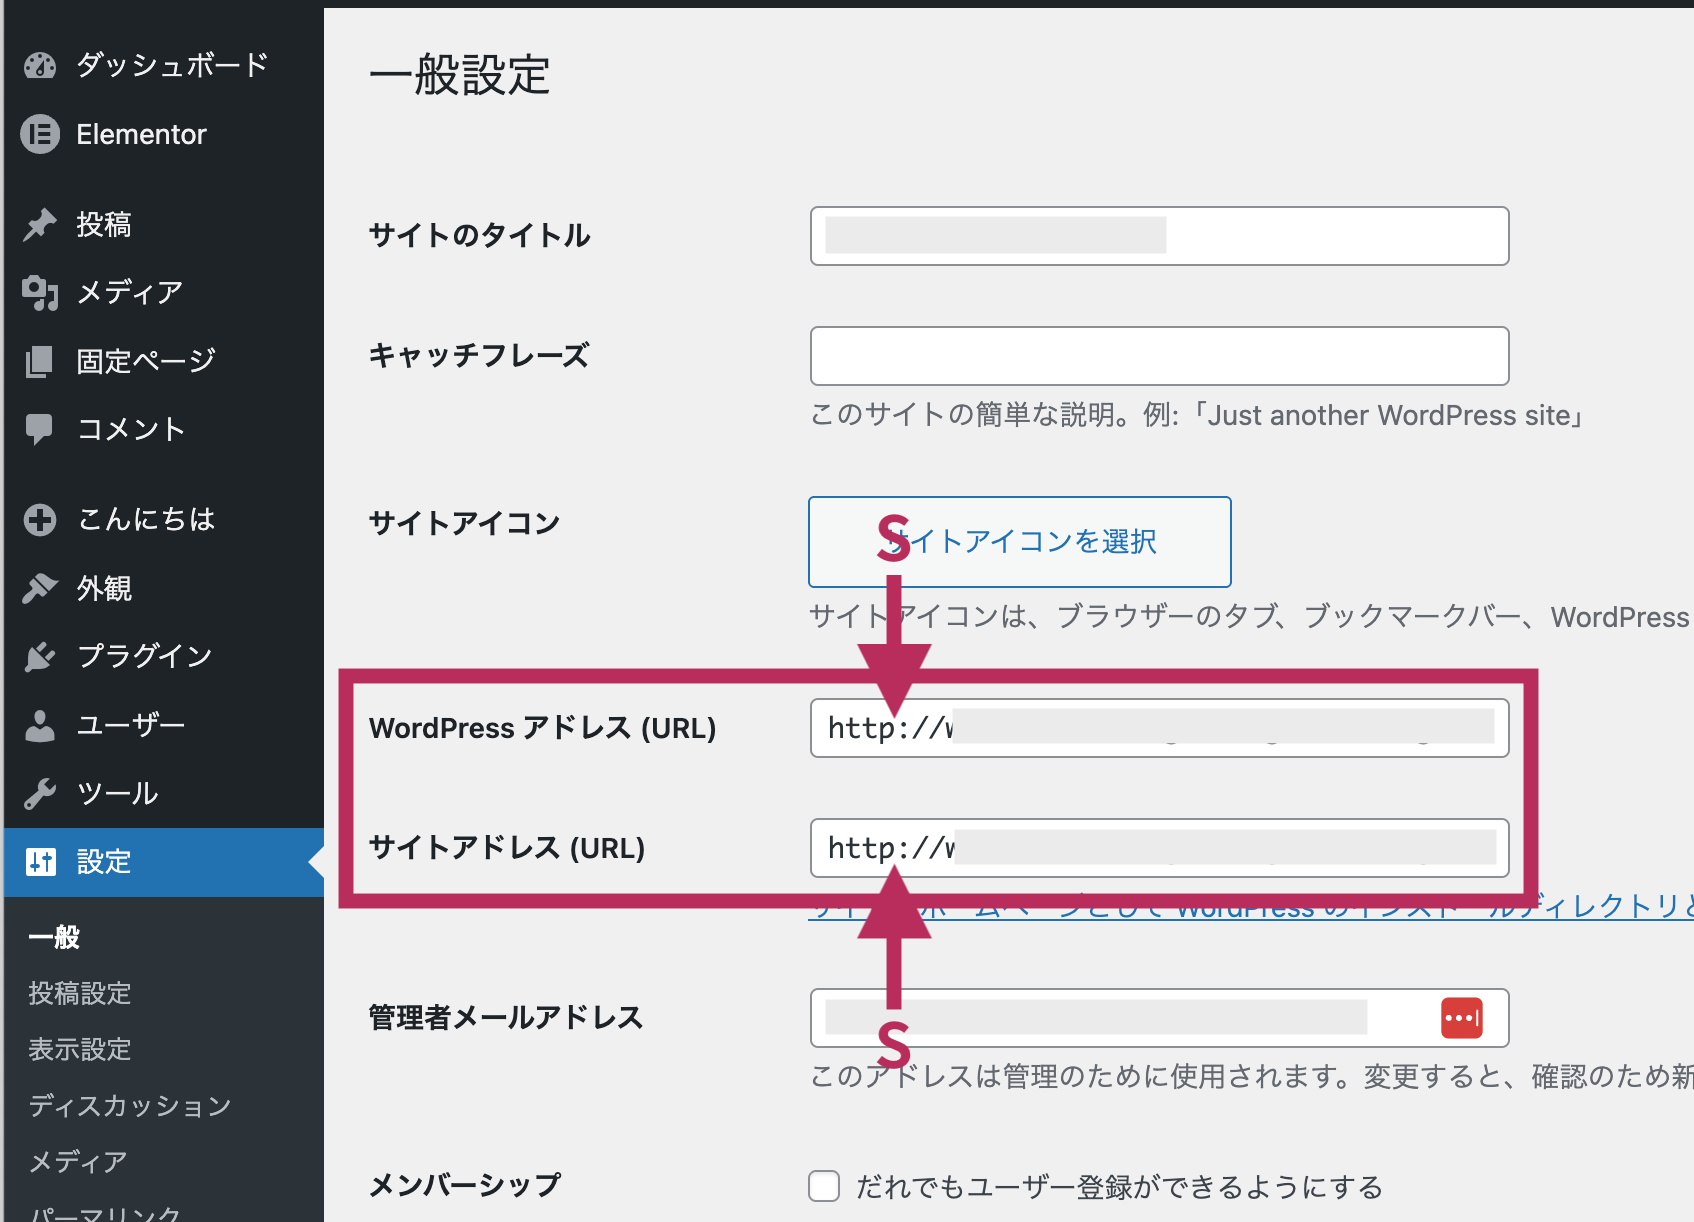The image size is (1694, 1222).
Task: Select the ツール wrench icon
Action: pos(39,792)
